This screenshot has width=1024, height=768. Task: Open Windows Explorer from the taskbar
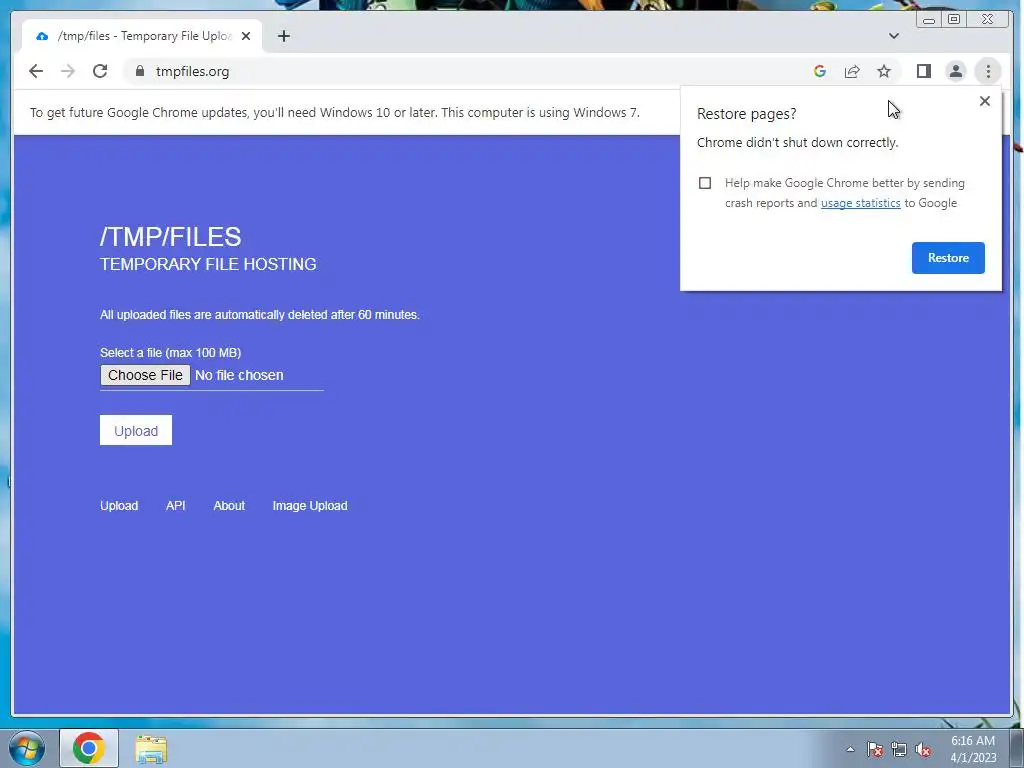click(x=151, y=748)
